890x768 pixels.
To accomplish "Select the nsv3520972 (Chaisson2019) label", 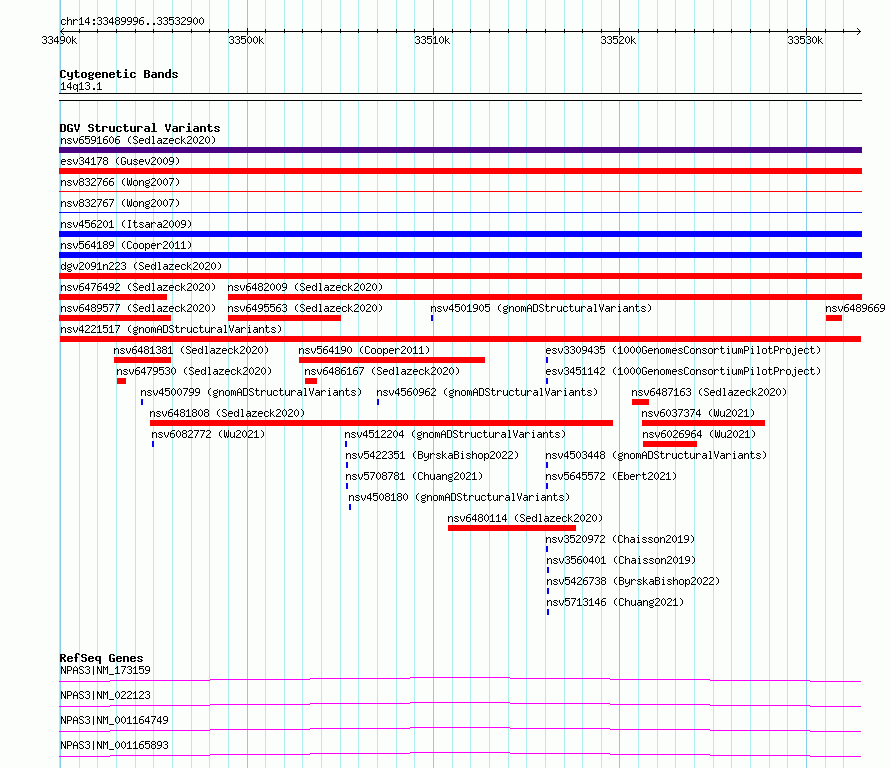I will pos(620,539).
